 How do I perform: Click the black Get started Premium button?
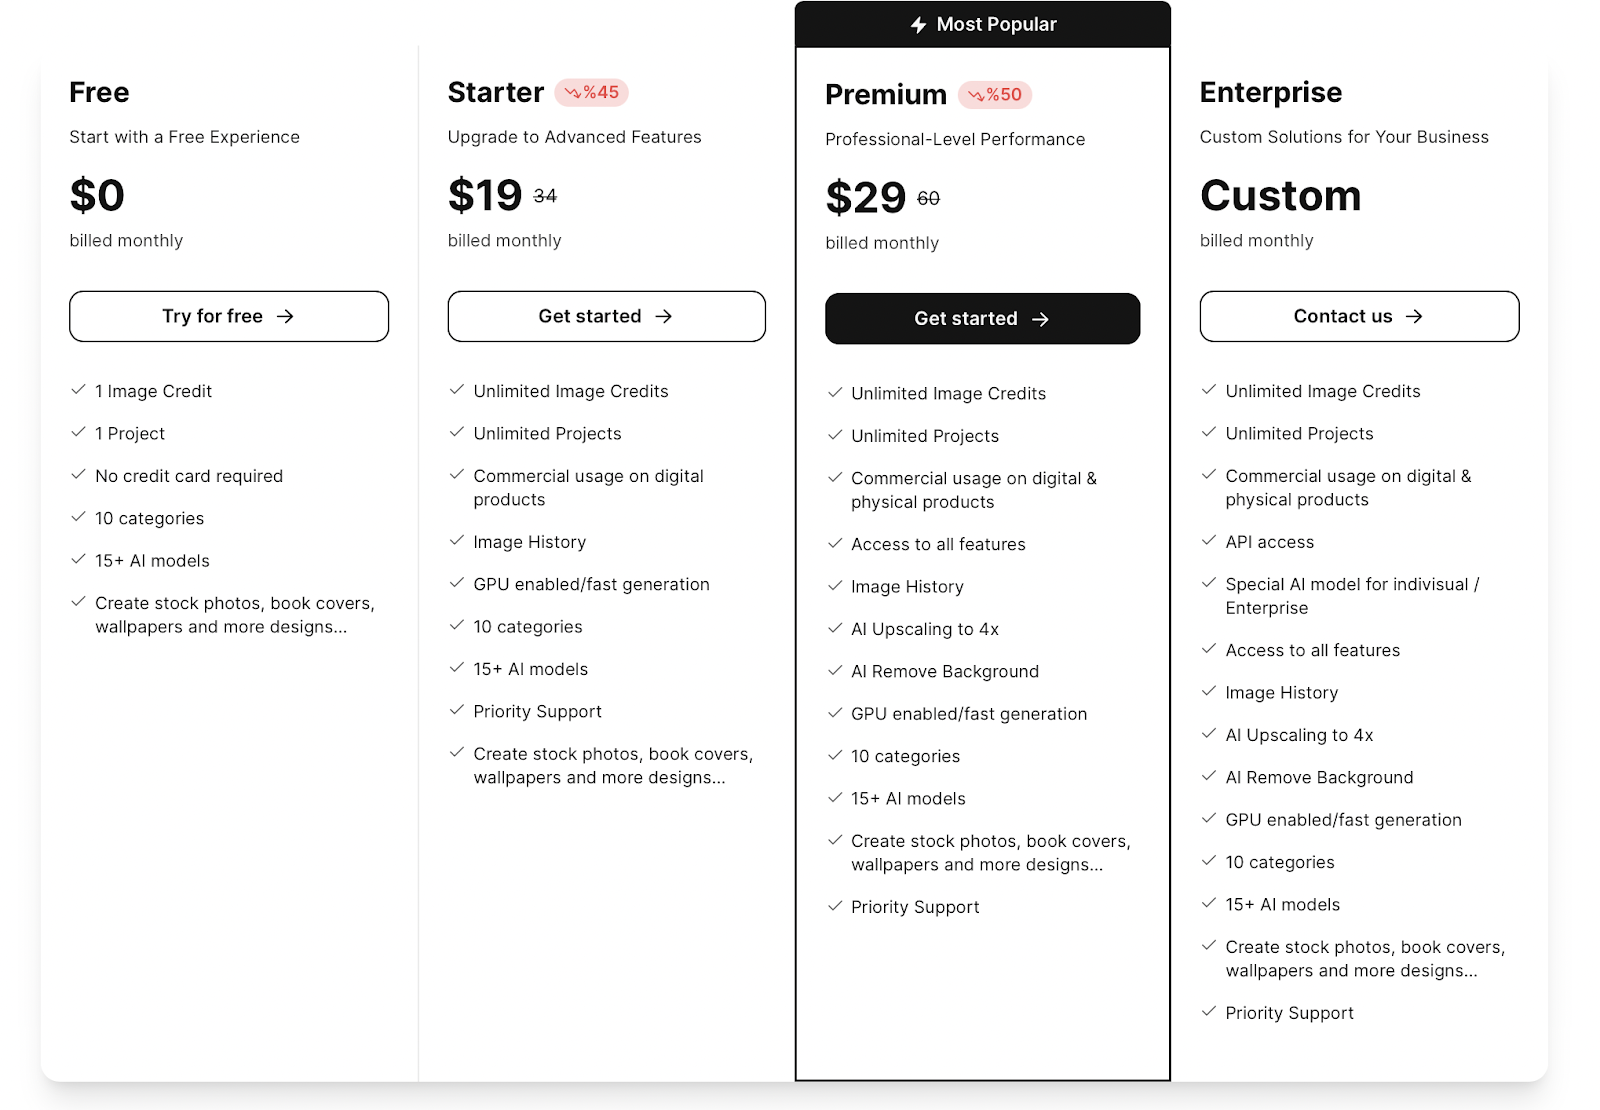coord(982,319)
